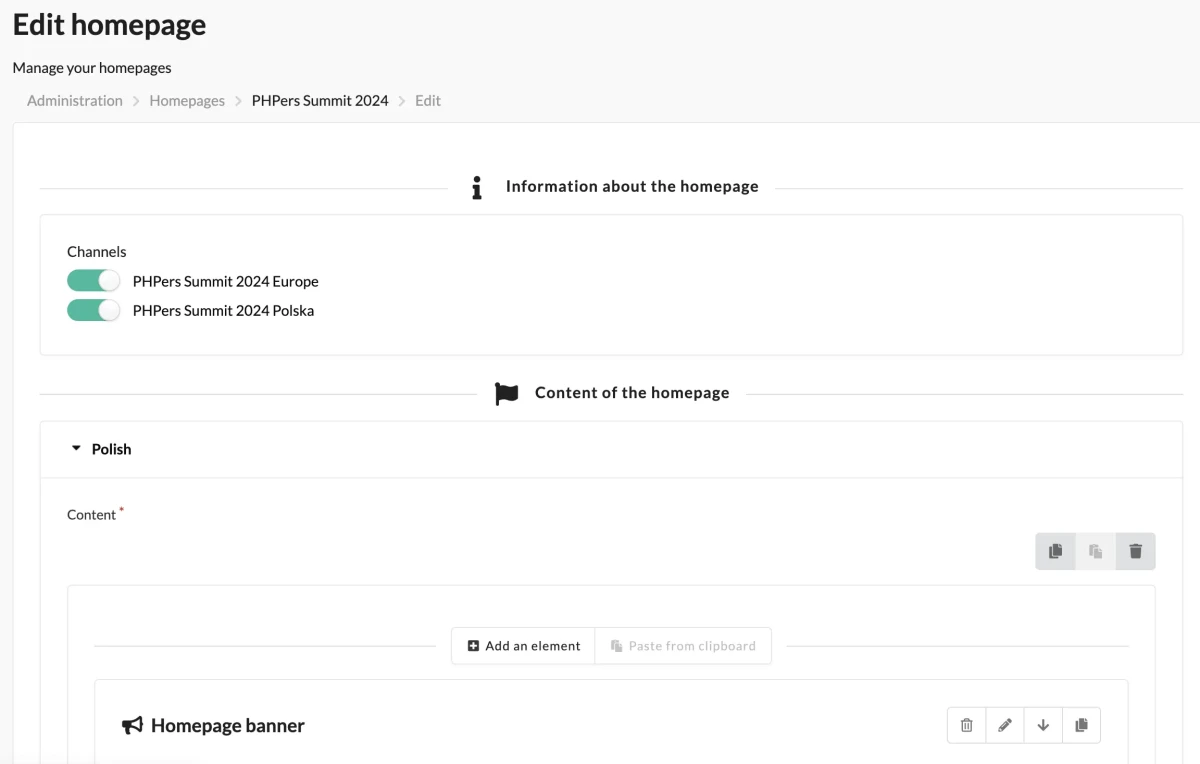
Task: Copy all content elements to clipboard
Action: (1055, 551)
